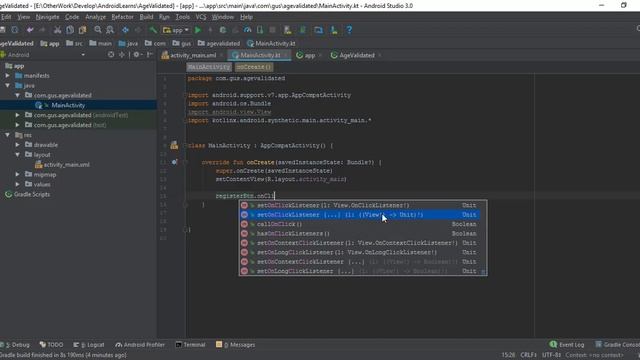This screenshot has height=360, width=640.
Task: Choose setOnLongClickListener(l: View.OnLongClickListener!) suggestion
Action: point(359,252)
